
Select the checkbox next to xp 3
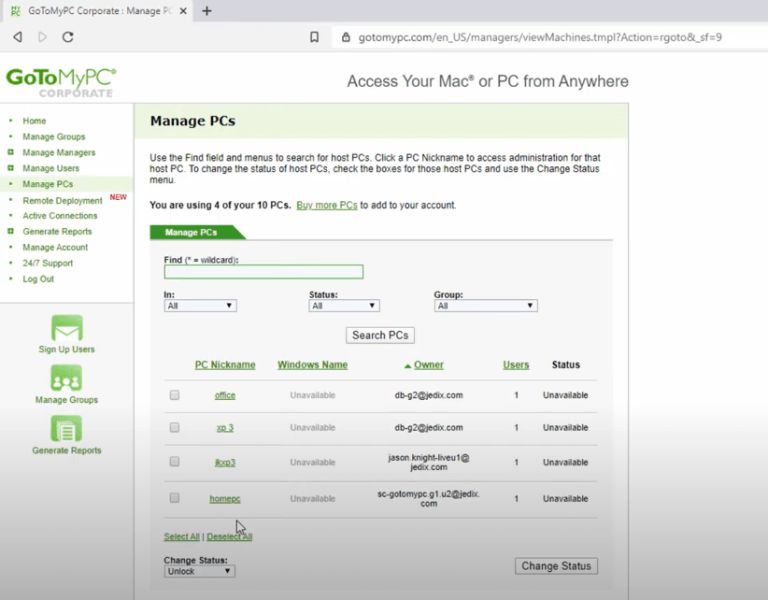pyautogui.click(x=174, y=427)
